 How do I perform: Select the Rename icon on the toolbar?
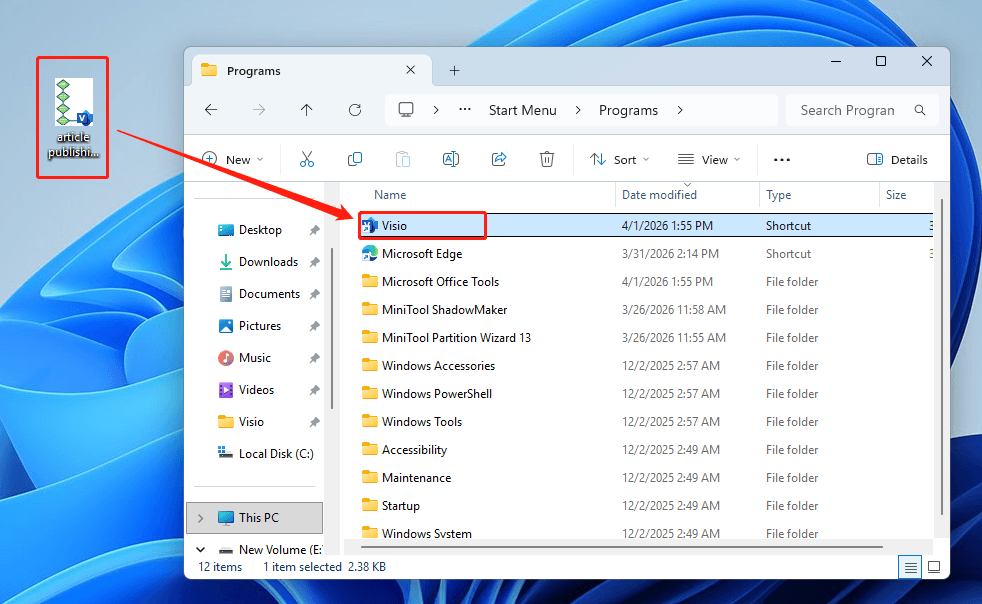[x=450, y=159]
